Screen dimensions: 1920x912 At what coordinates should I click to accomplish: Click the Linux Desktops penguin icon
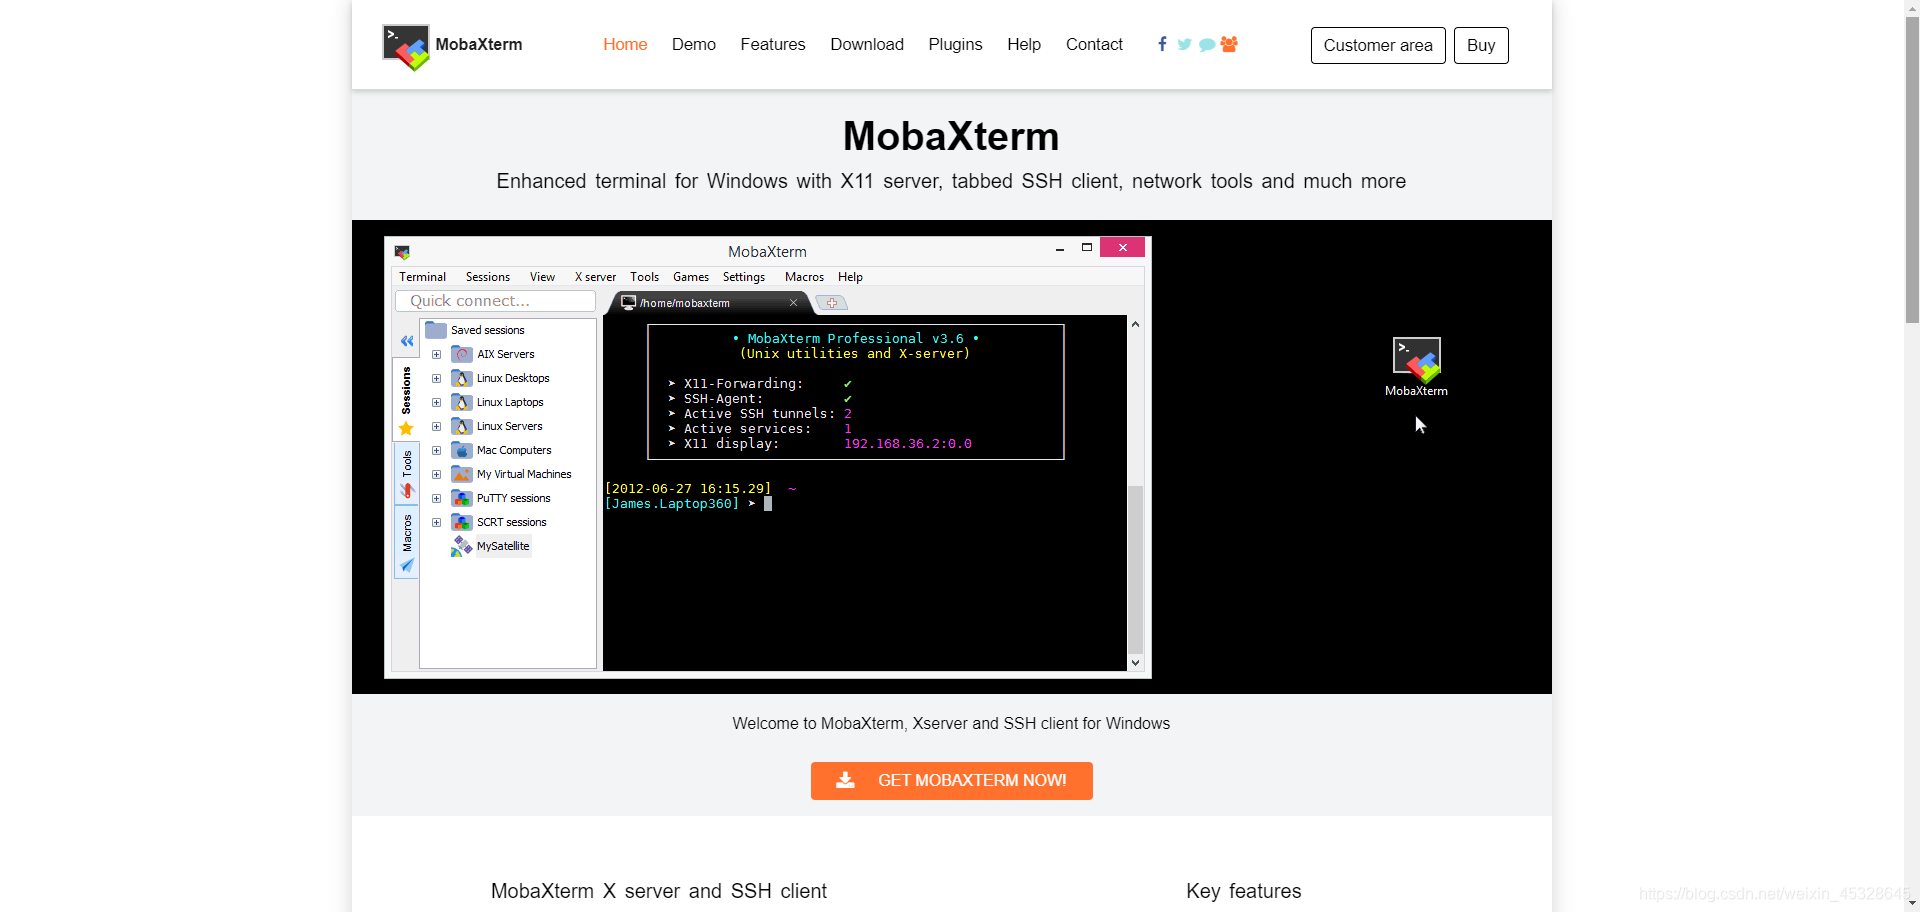click(462, 378)
